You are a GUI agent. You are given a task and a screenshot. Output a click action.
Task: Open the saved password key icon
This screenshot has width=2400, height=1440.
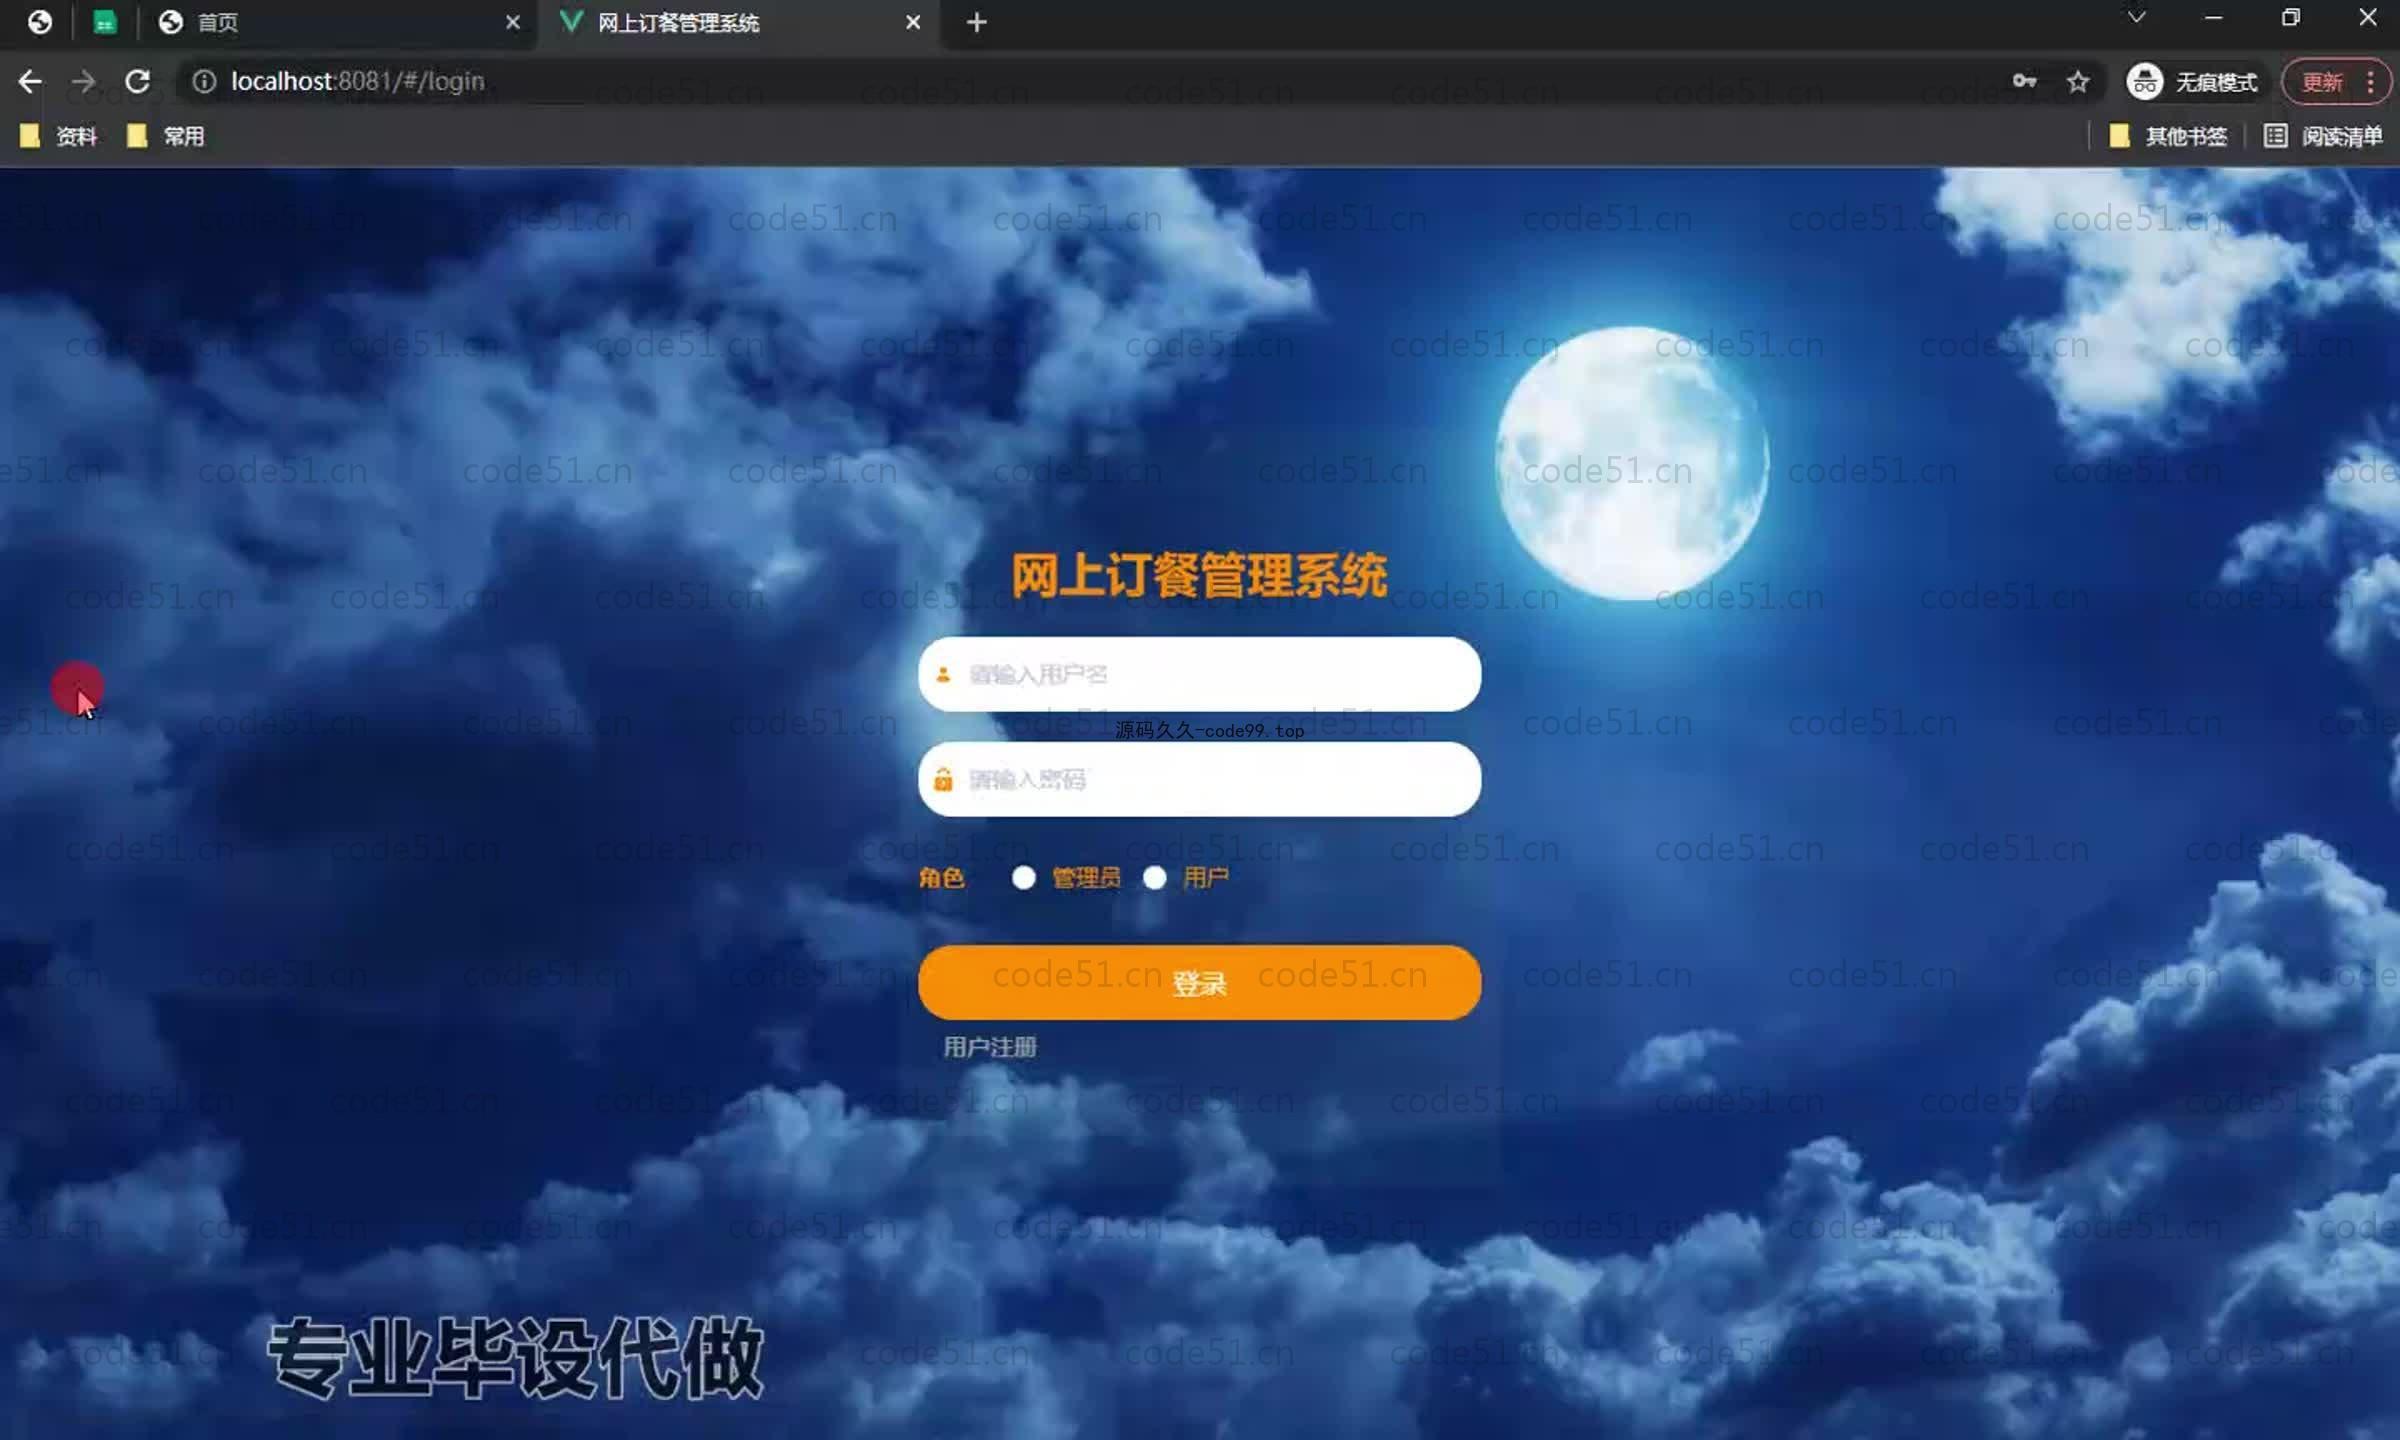coord(2024,81)
